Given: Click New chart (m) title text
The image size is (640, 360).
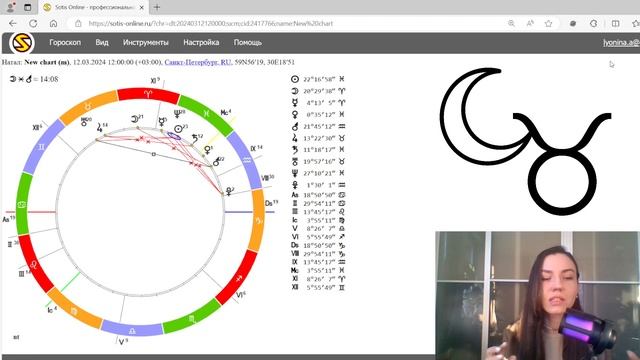Looking at the screenshot, I should (47, 62).
